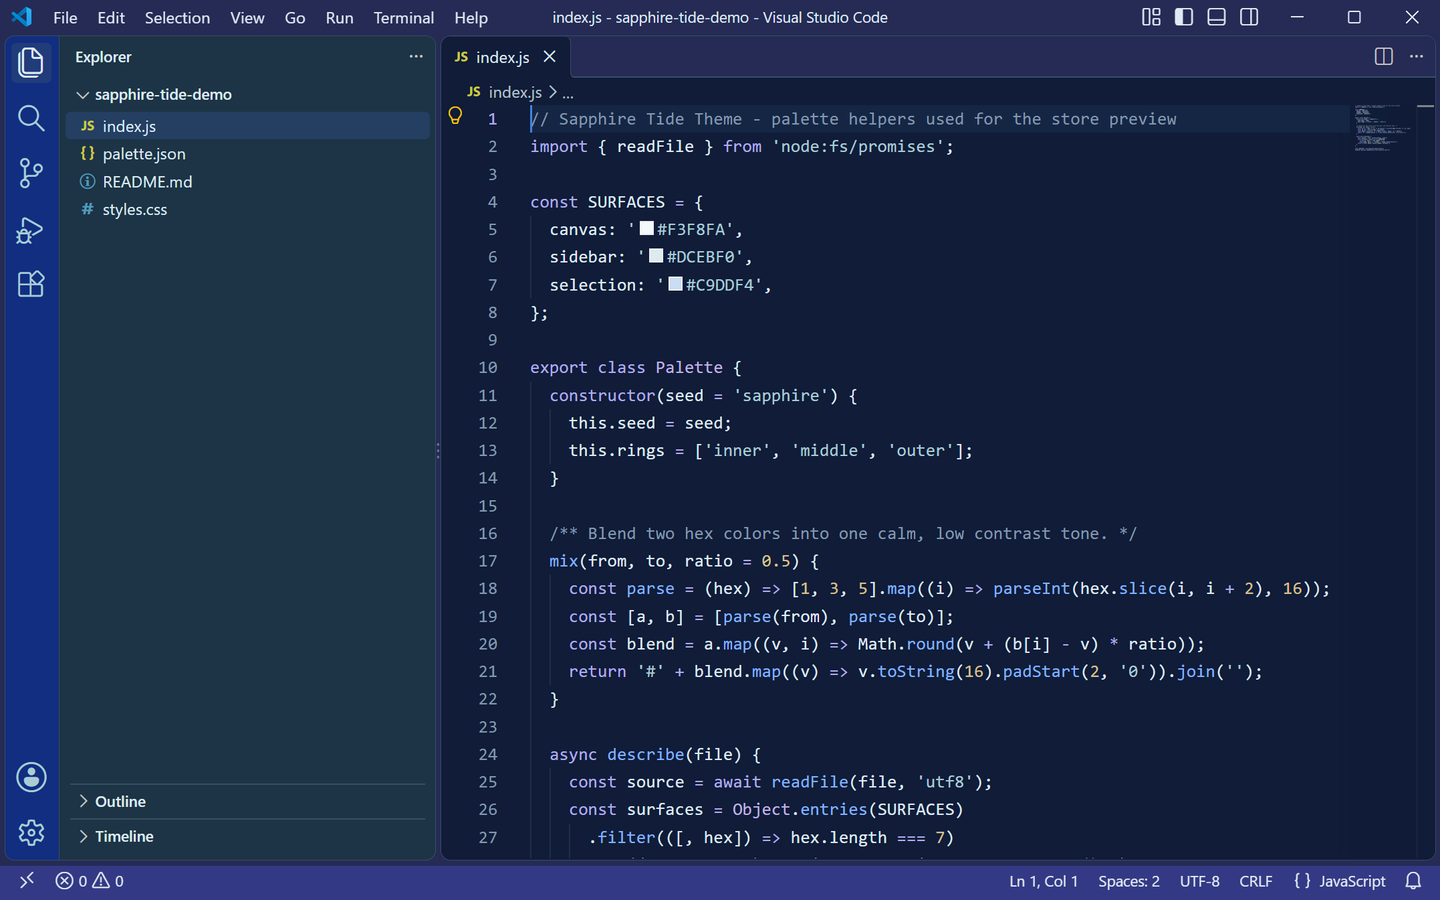Open the #F3F8FA color swatch

(x=647, y=229)
